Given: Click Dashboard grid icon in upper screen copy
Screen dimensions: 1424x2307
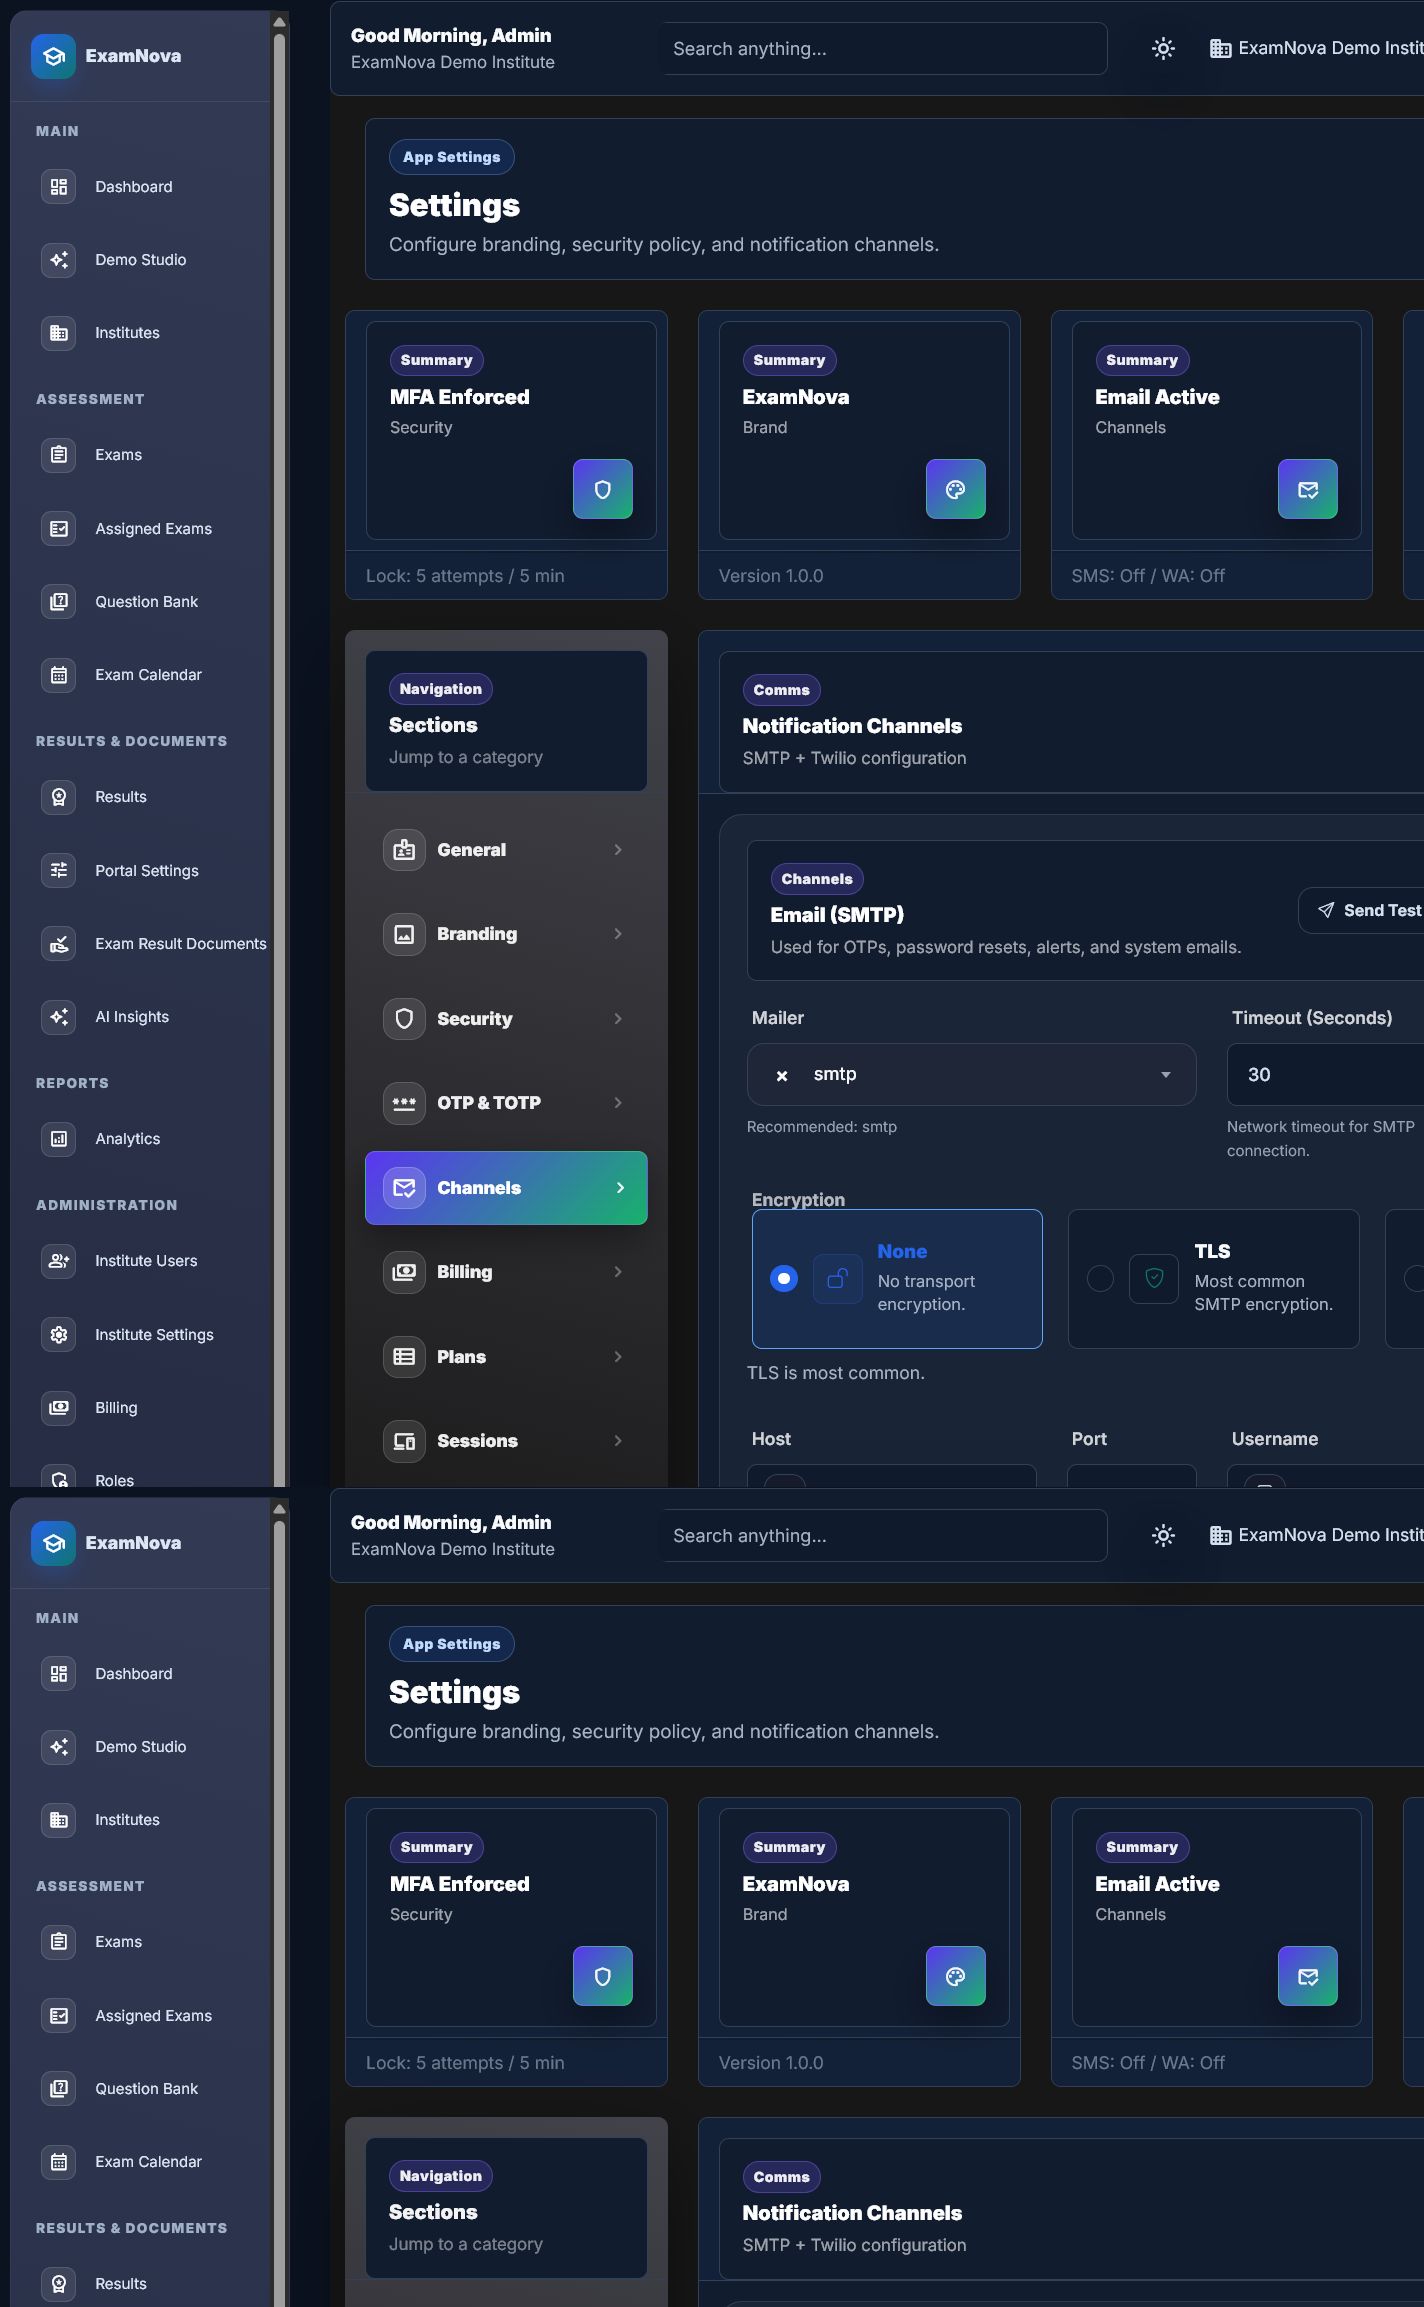Looking at the screenshot, I should pyautogui.click(x=59, y=186).
